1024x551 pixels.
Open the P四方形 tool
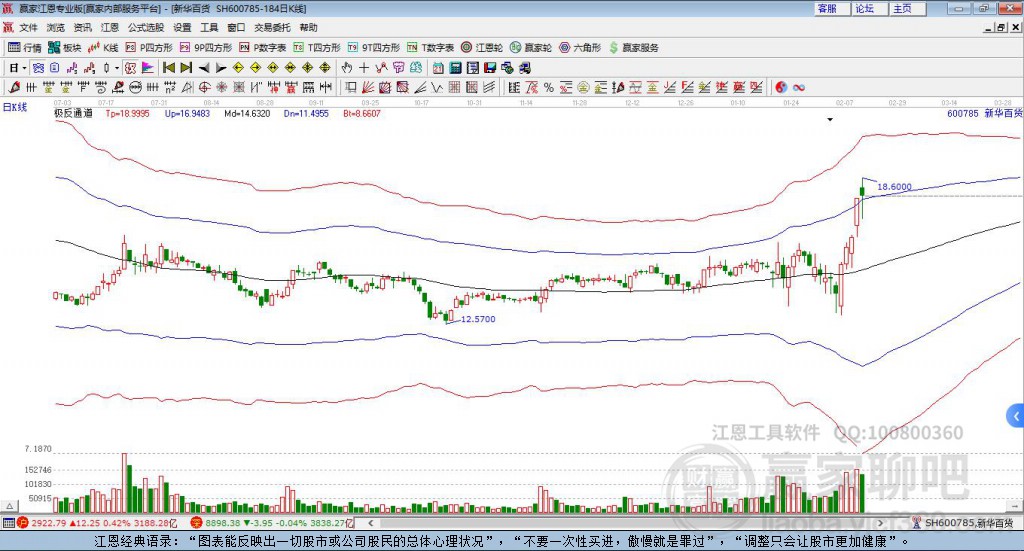pos(149,48)
